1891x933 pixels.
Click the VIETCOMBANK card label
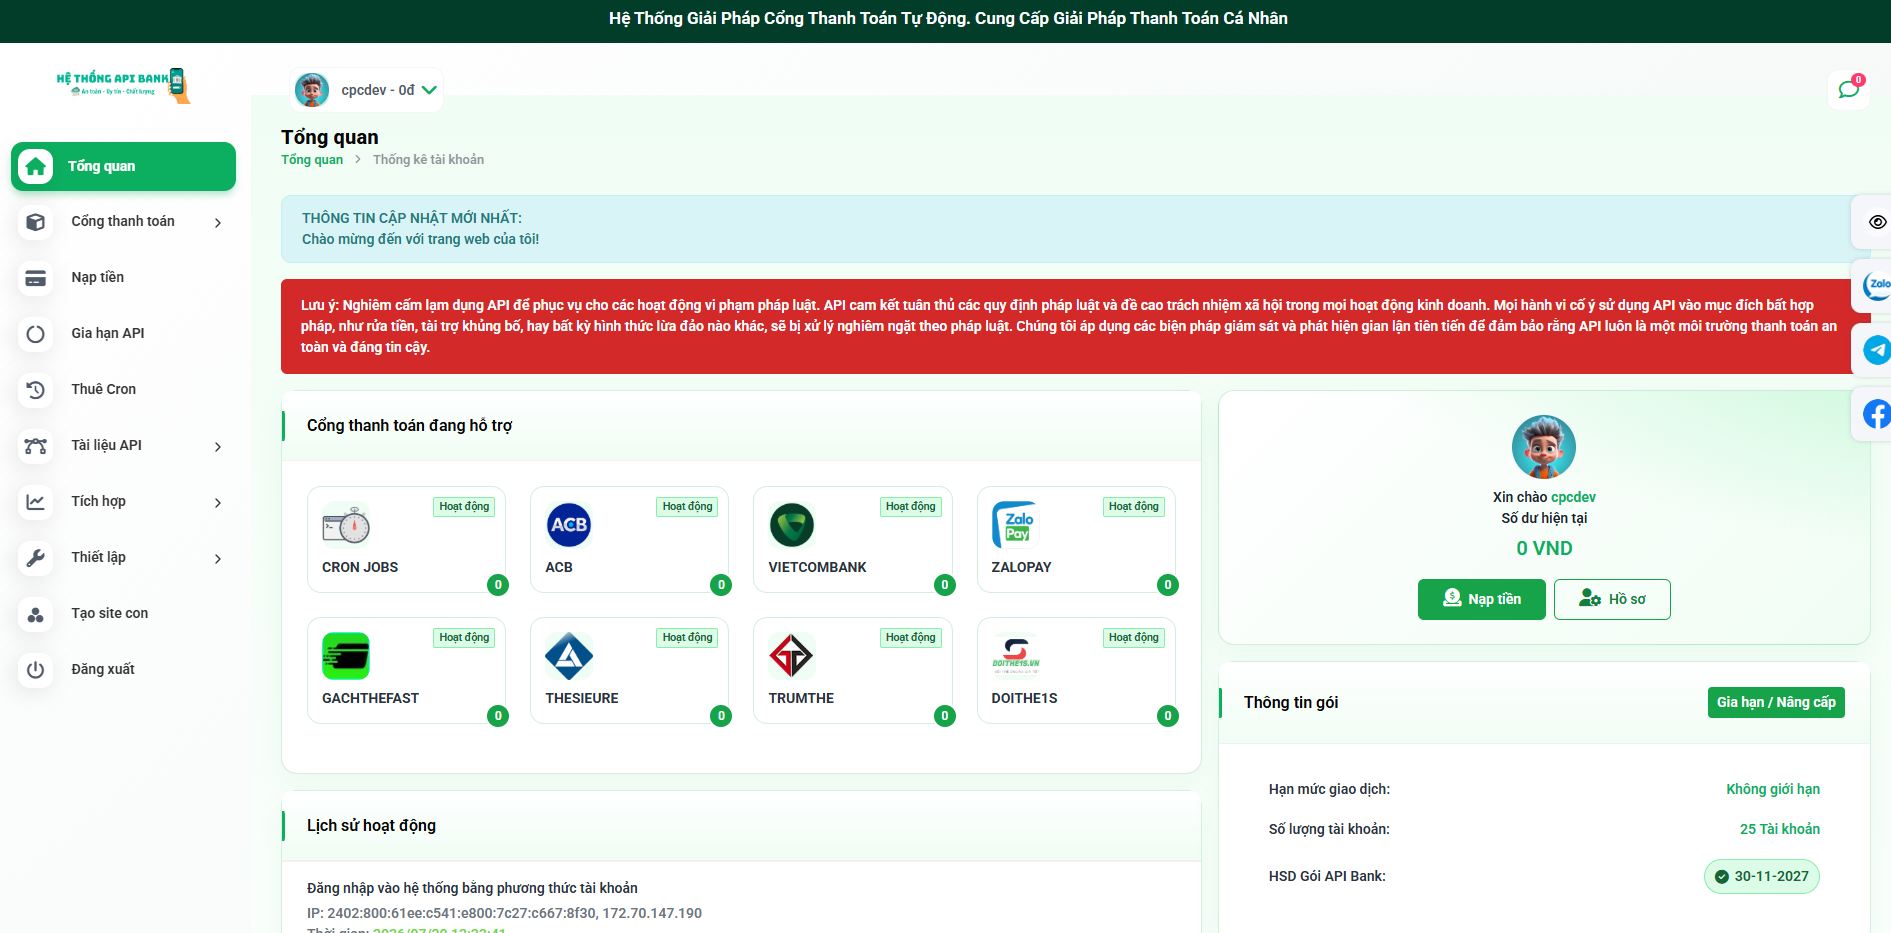(x=817, y=567)
